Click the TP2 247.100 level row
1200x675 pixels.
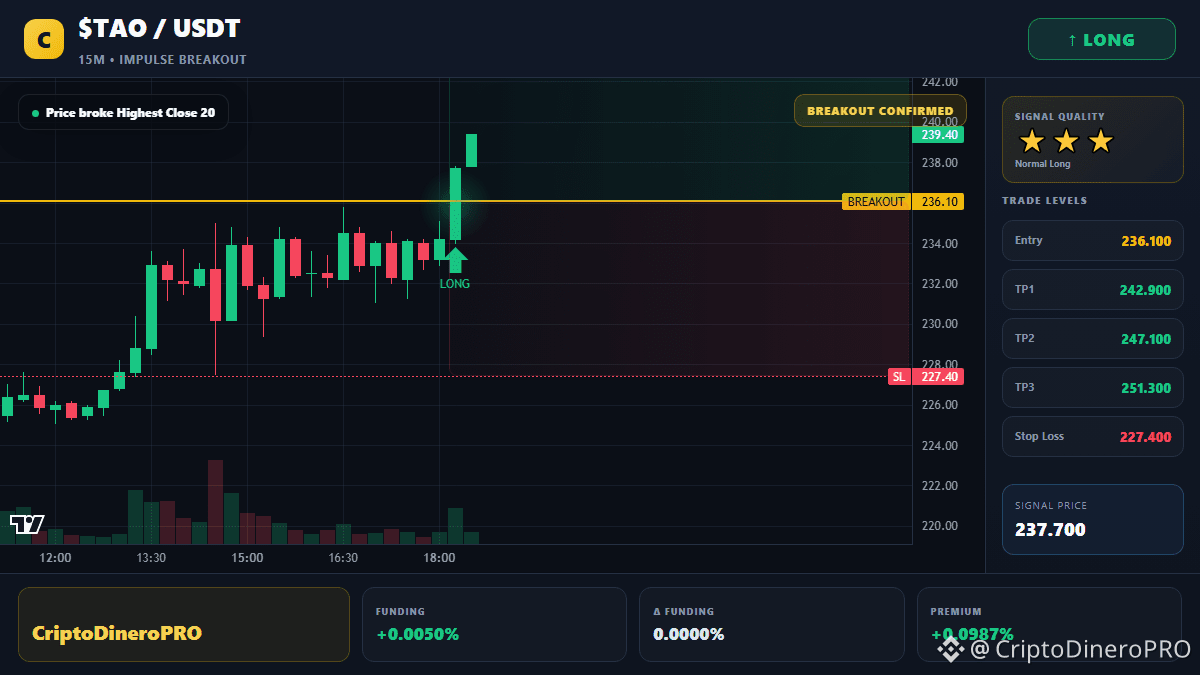(x=1092, y=339)
